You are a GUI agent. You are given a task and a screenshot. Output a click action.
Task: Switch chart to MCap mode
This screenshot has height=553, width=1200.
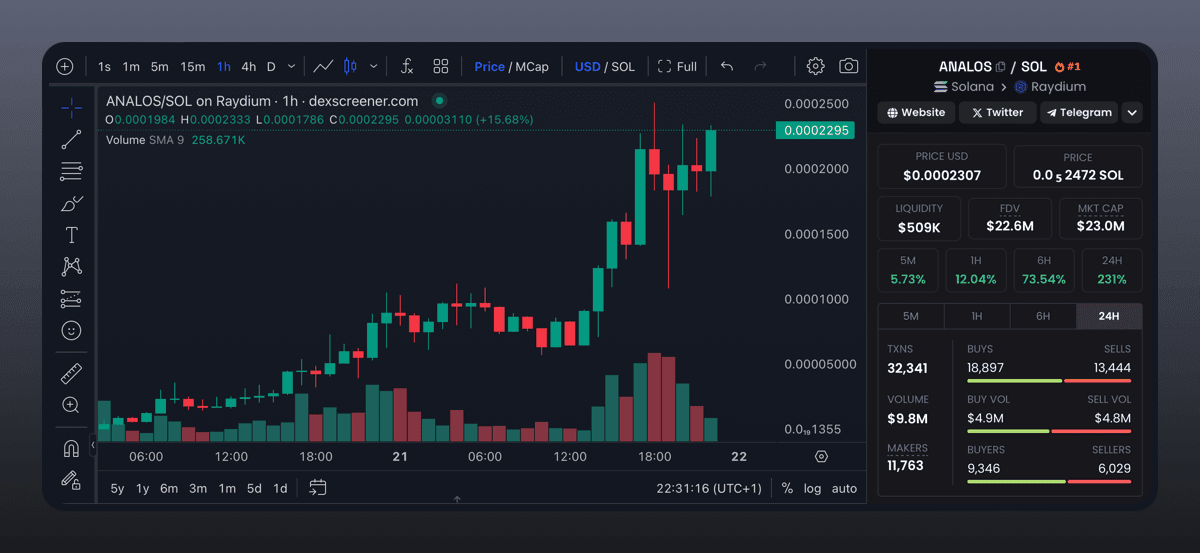click(532, 67)
